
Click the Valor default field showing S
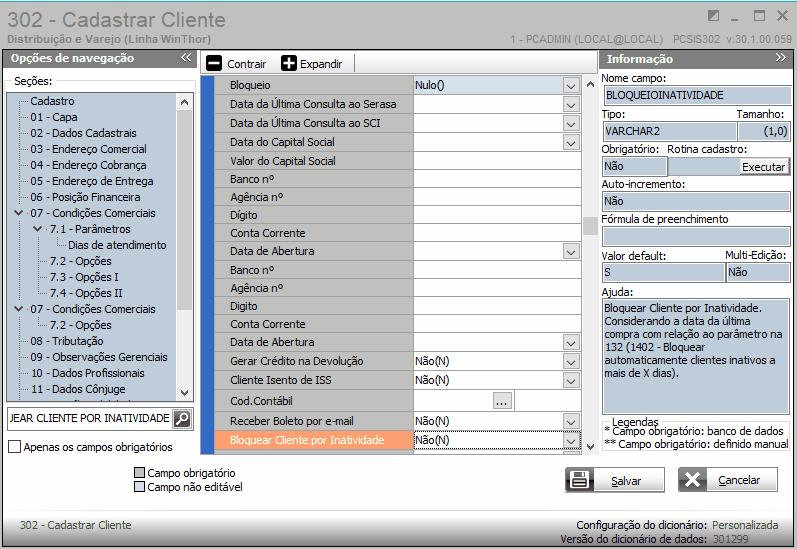pos(663,272)
